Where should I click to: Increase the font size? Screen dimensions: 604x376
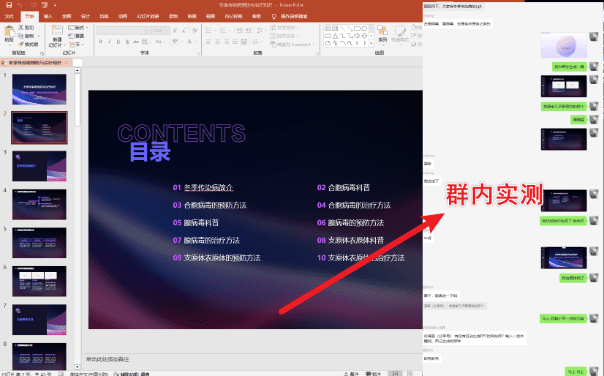175,30
